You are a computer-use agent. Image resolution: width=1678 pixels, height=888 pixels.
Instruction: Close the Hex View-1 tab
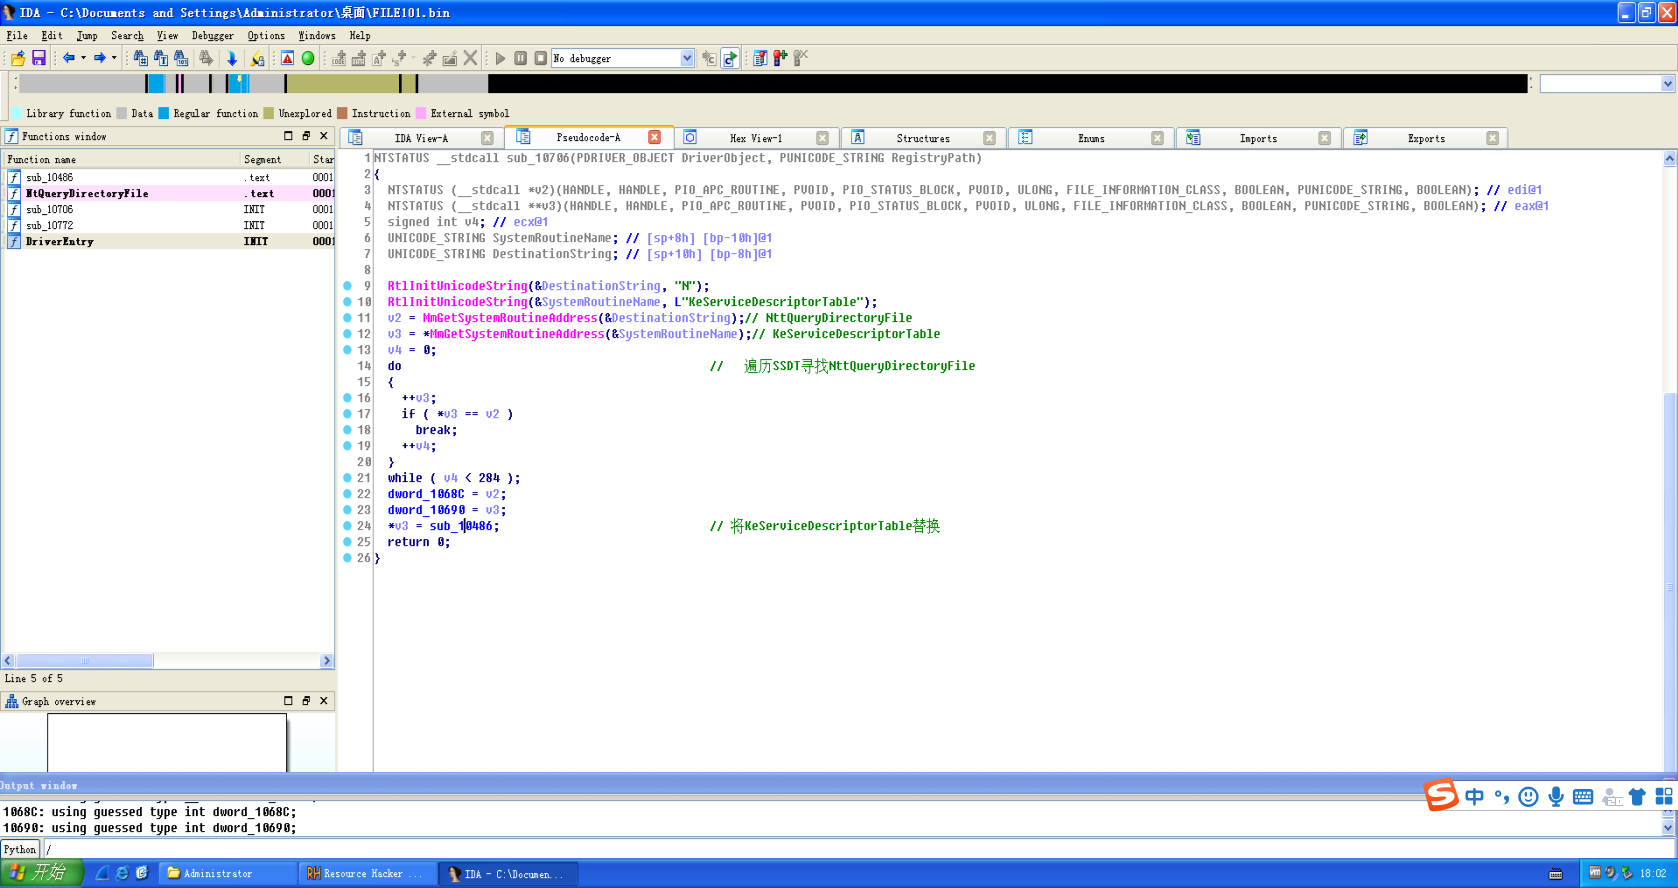(x=822, y=138)
